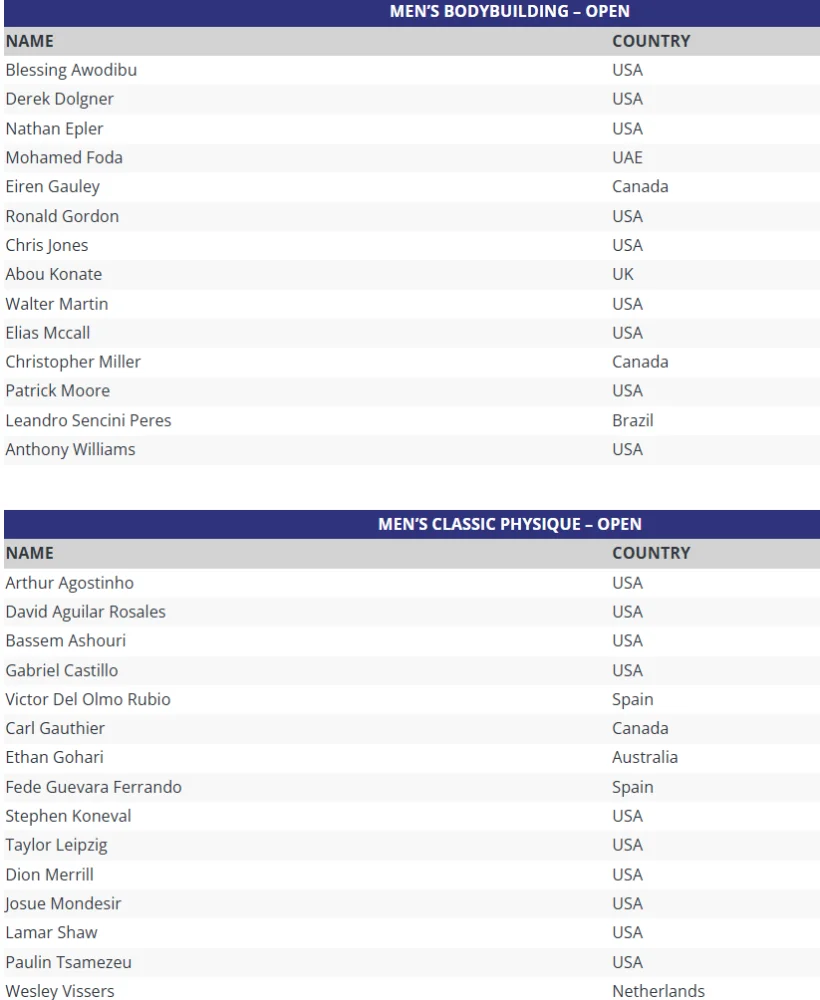Select the Eiren Gauley row name
The image size is (820, 1000).
coord(53,187)
